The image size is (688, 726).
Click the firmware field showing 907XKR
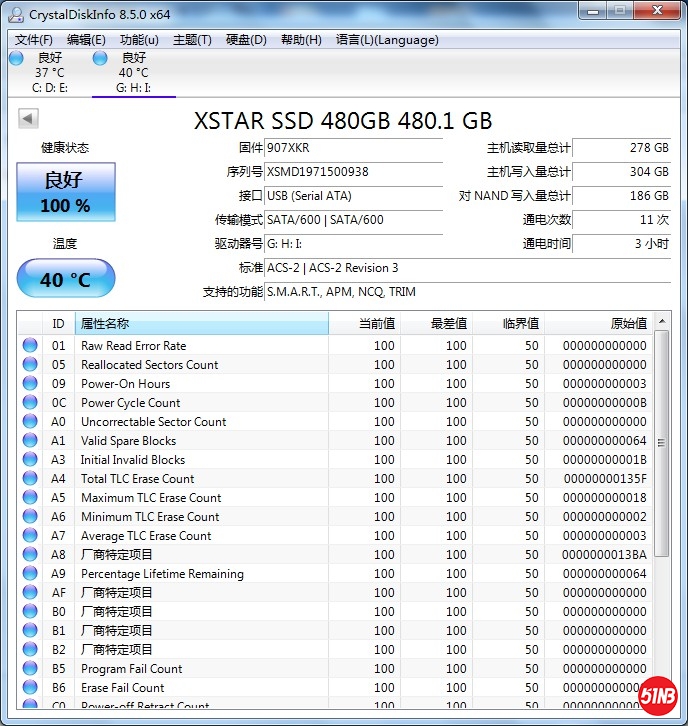tap(353, 148)
